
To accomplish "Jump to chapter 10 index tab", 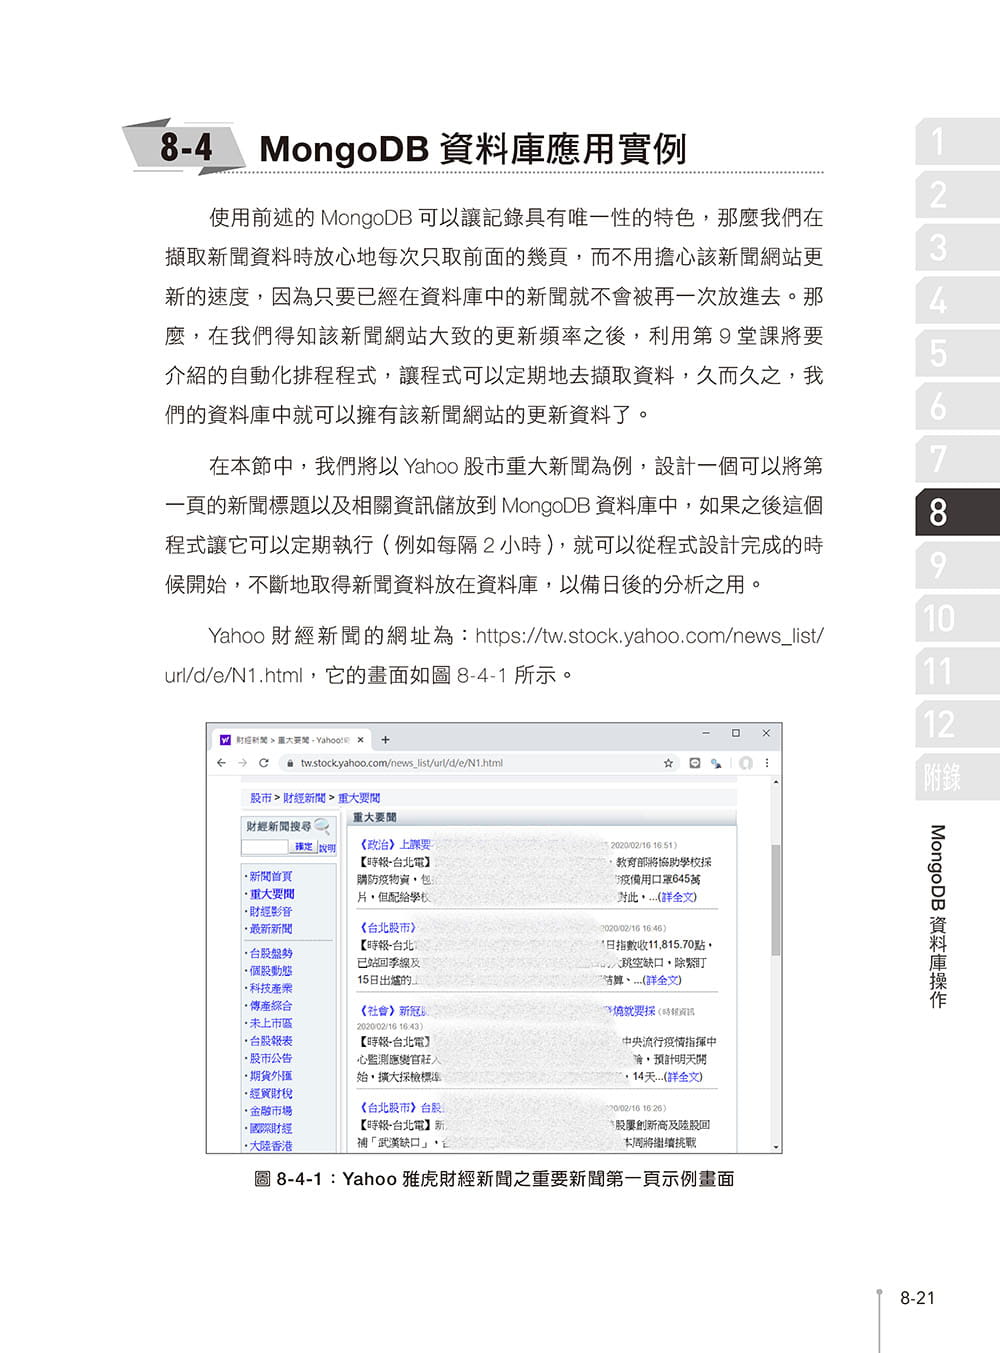I will [957, 618].
